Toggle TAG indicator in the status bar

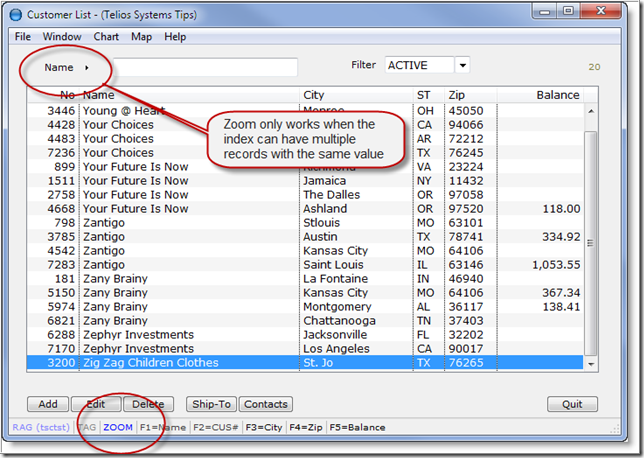(x=87, y=428)
